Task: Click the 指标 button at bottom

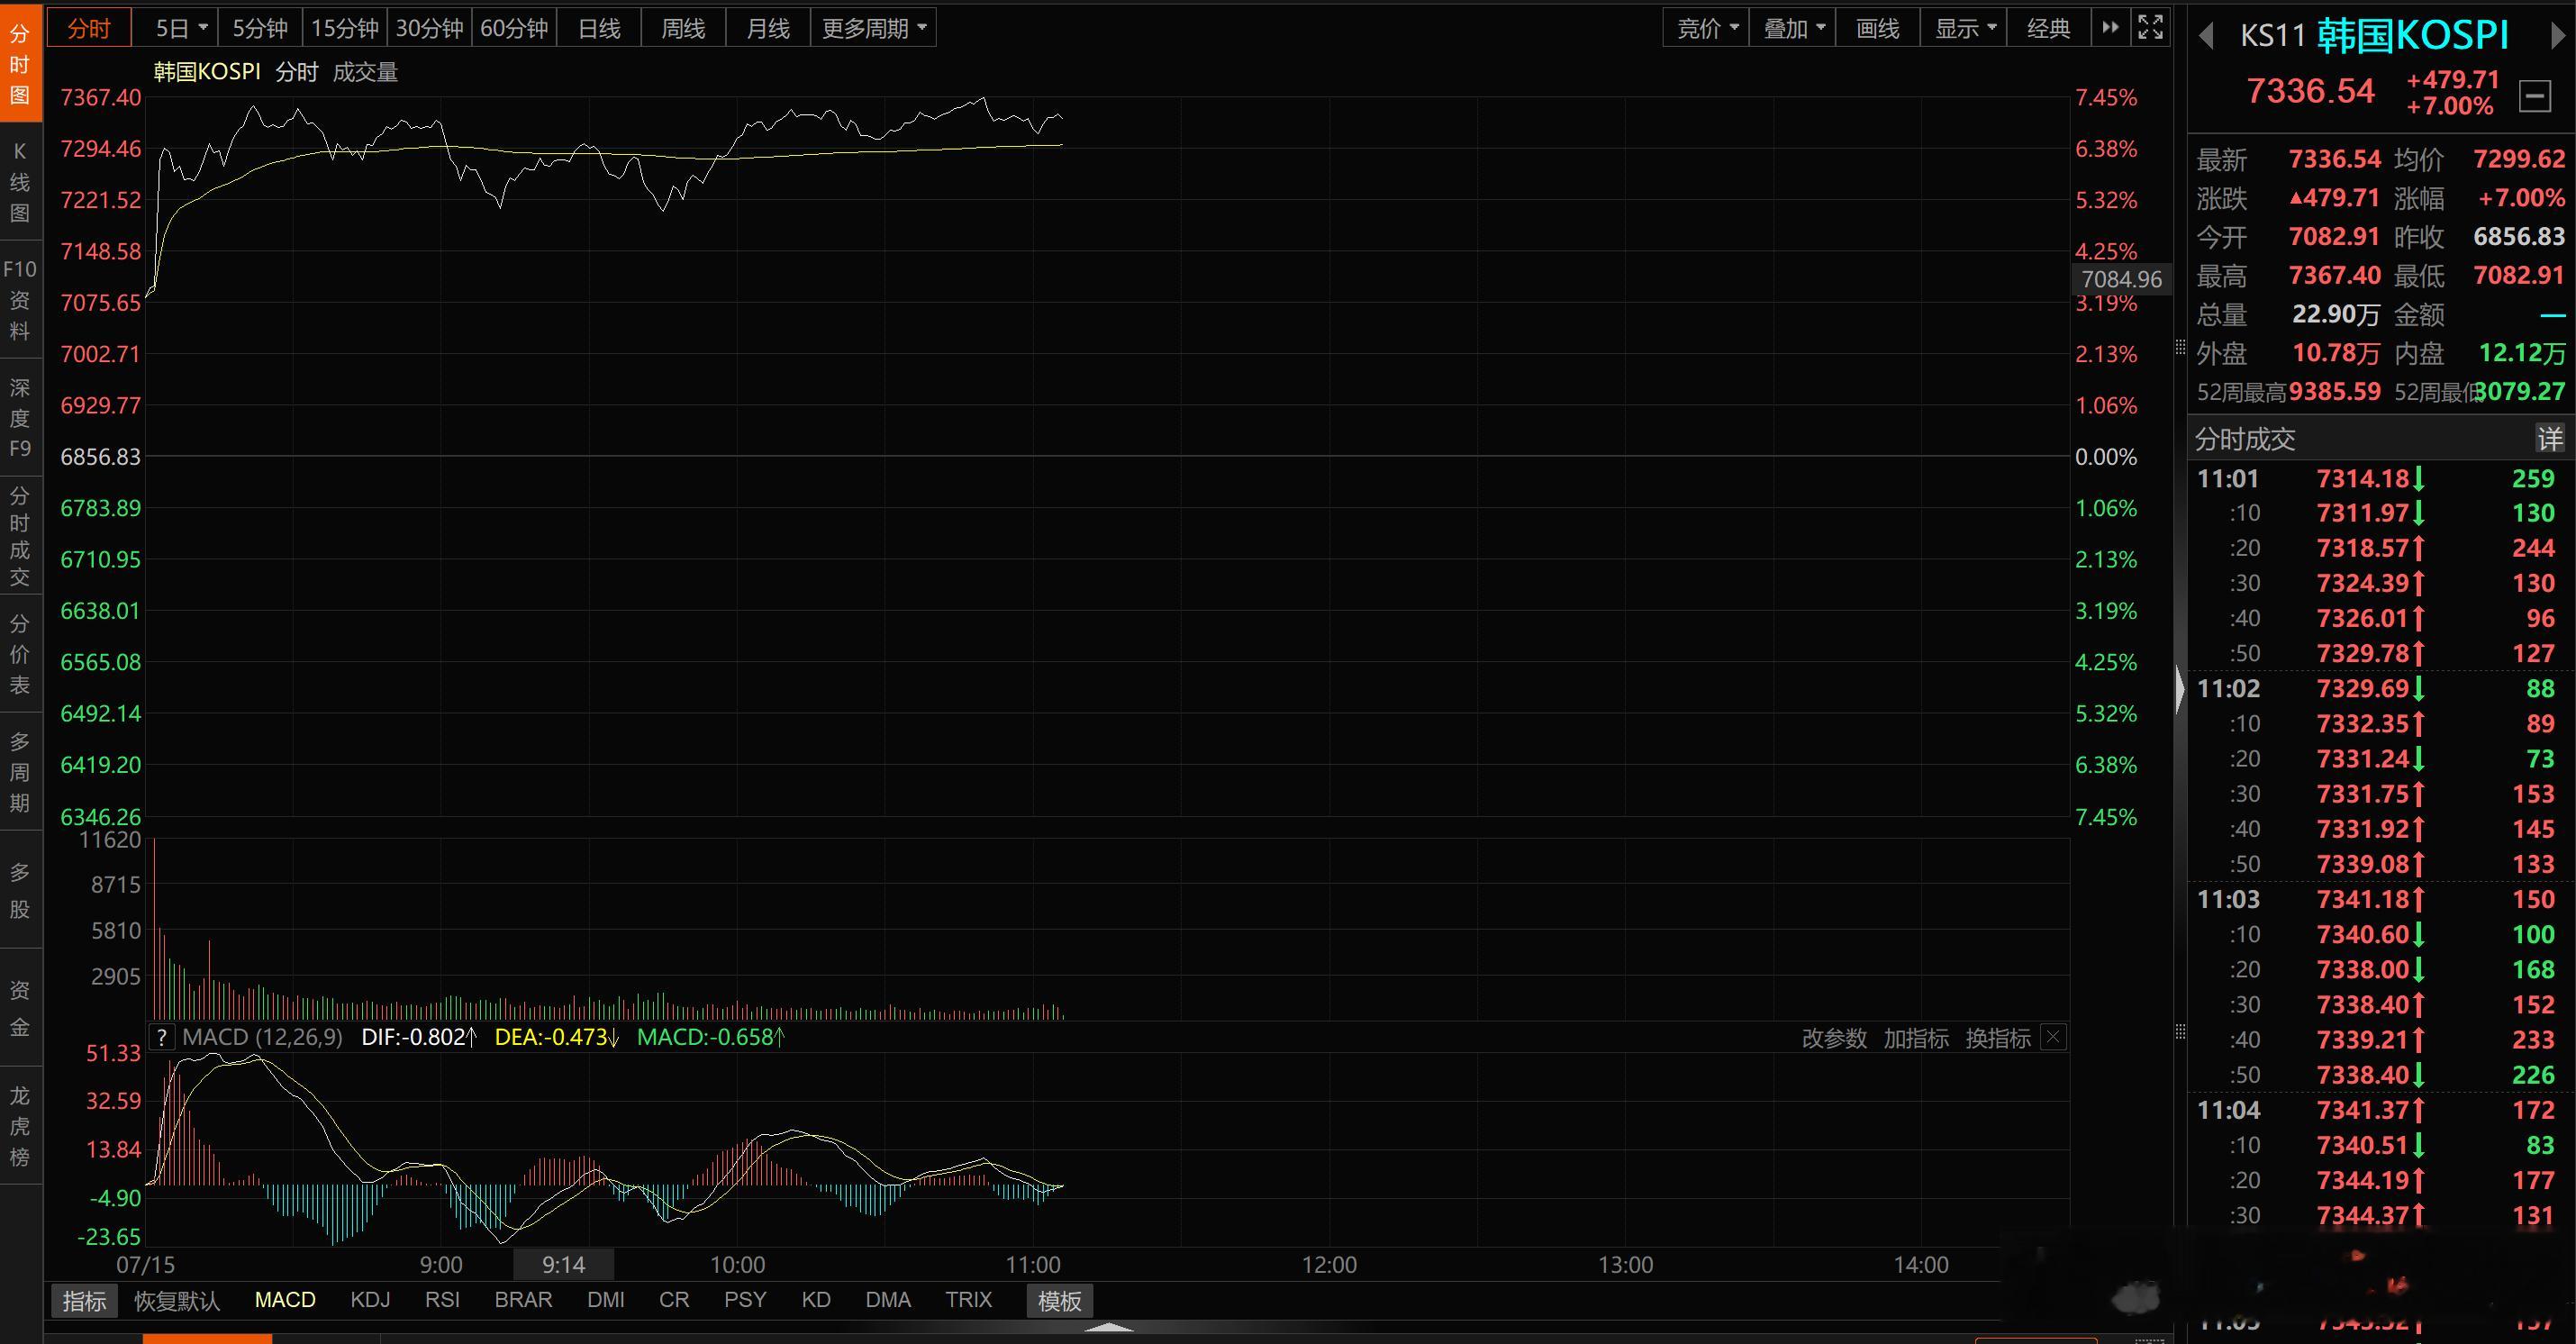Action: coord(84,1300)
